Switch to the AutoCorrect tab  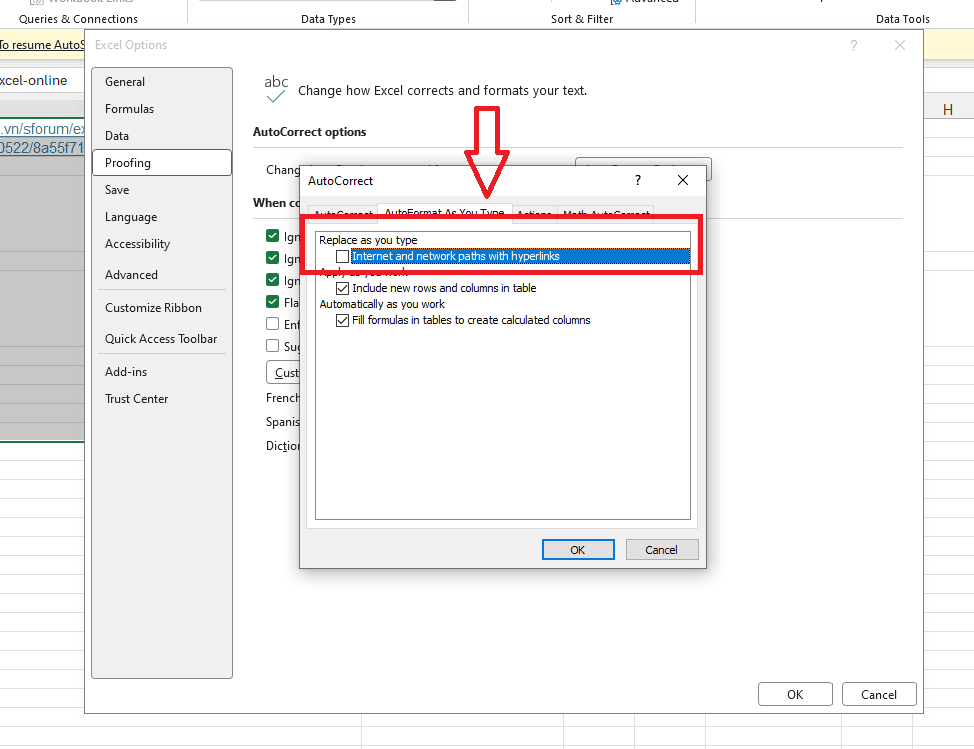343,212
